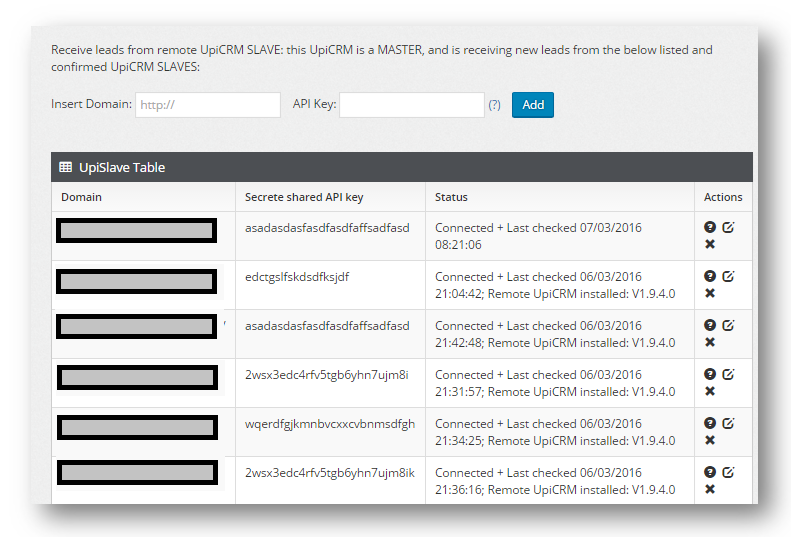Click the status text checked at 21:34:25

pyautogui.click(x=555, y=432)
